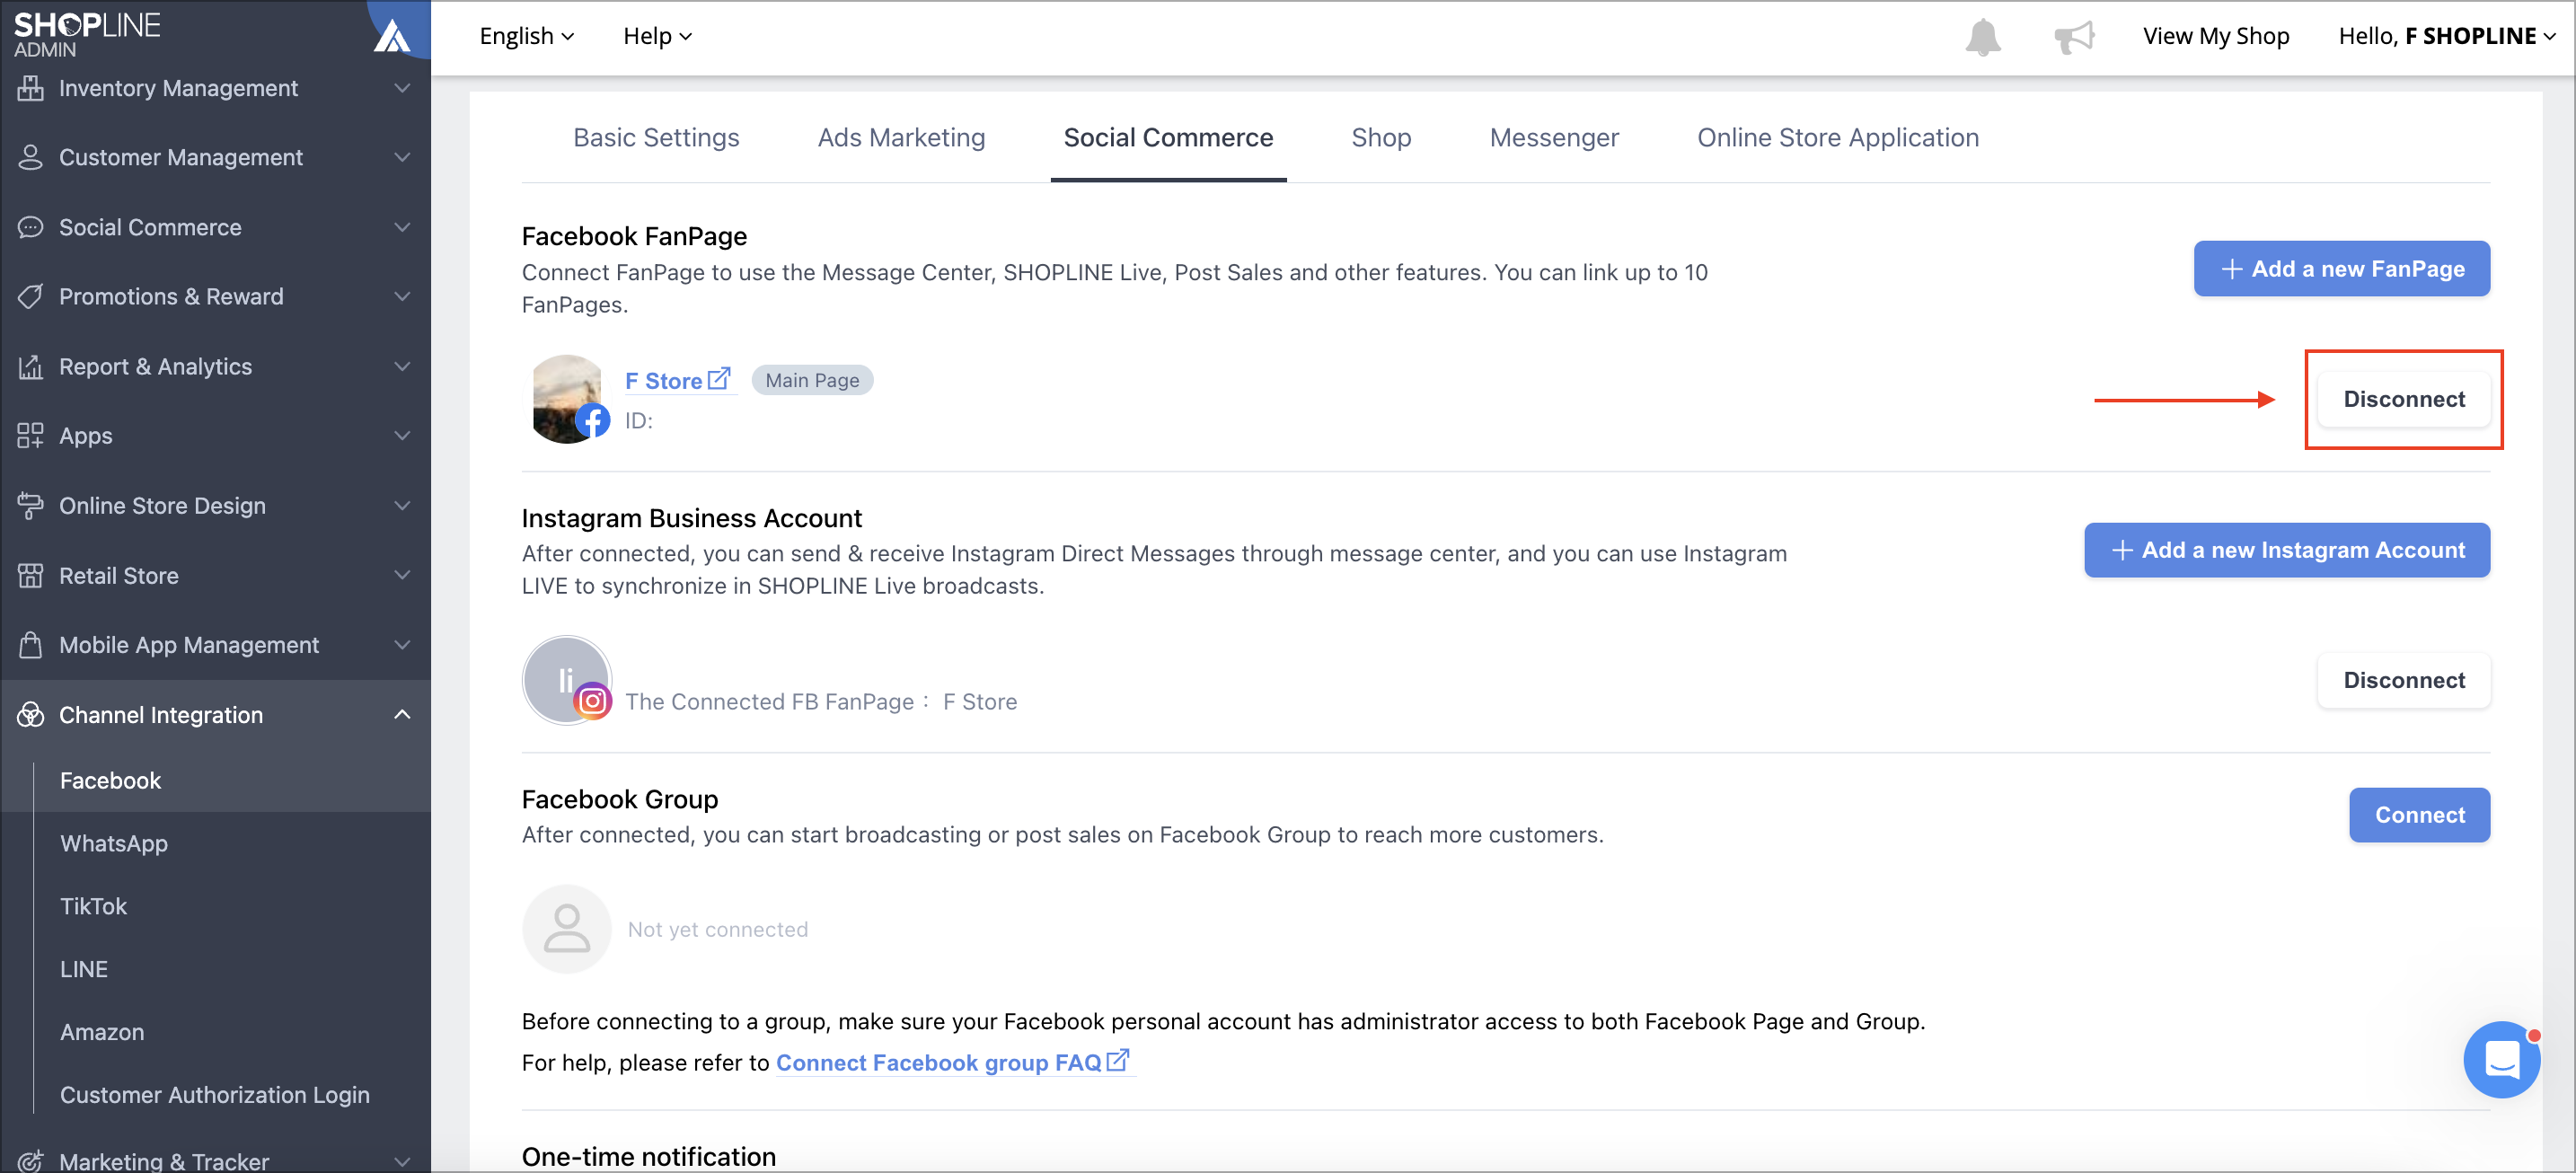The width and height of the screenshot is (2576, 1173).
Task: Expand Marketing & Tracker chevron
Action: point(402,1161)
